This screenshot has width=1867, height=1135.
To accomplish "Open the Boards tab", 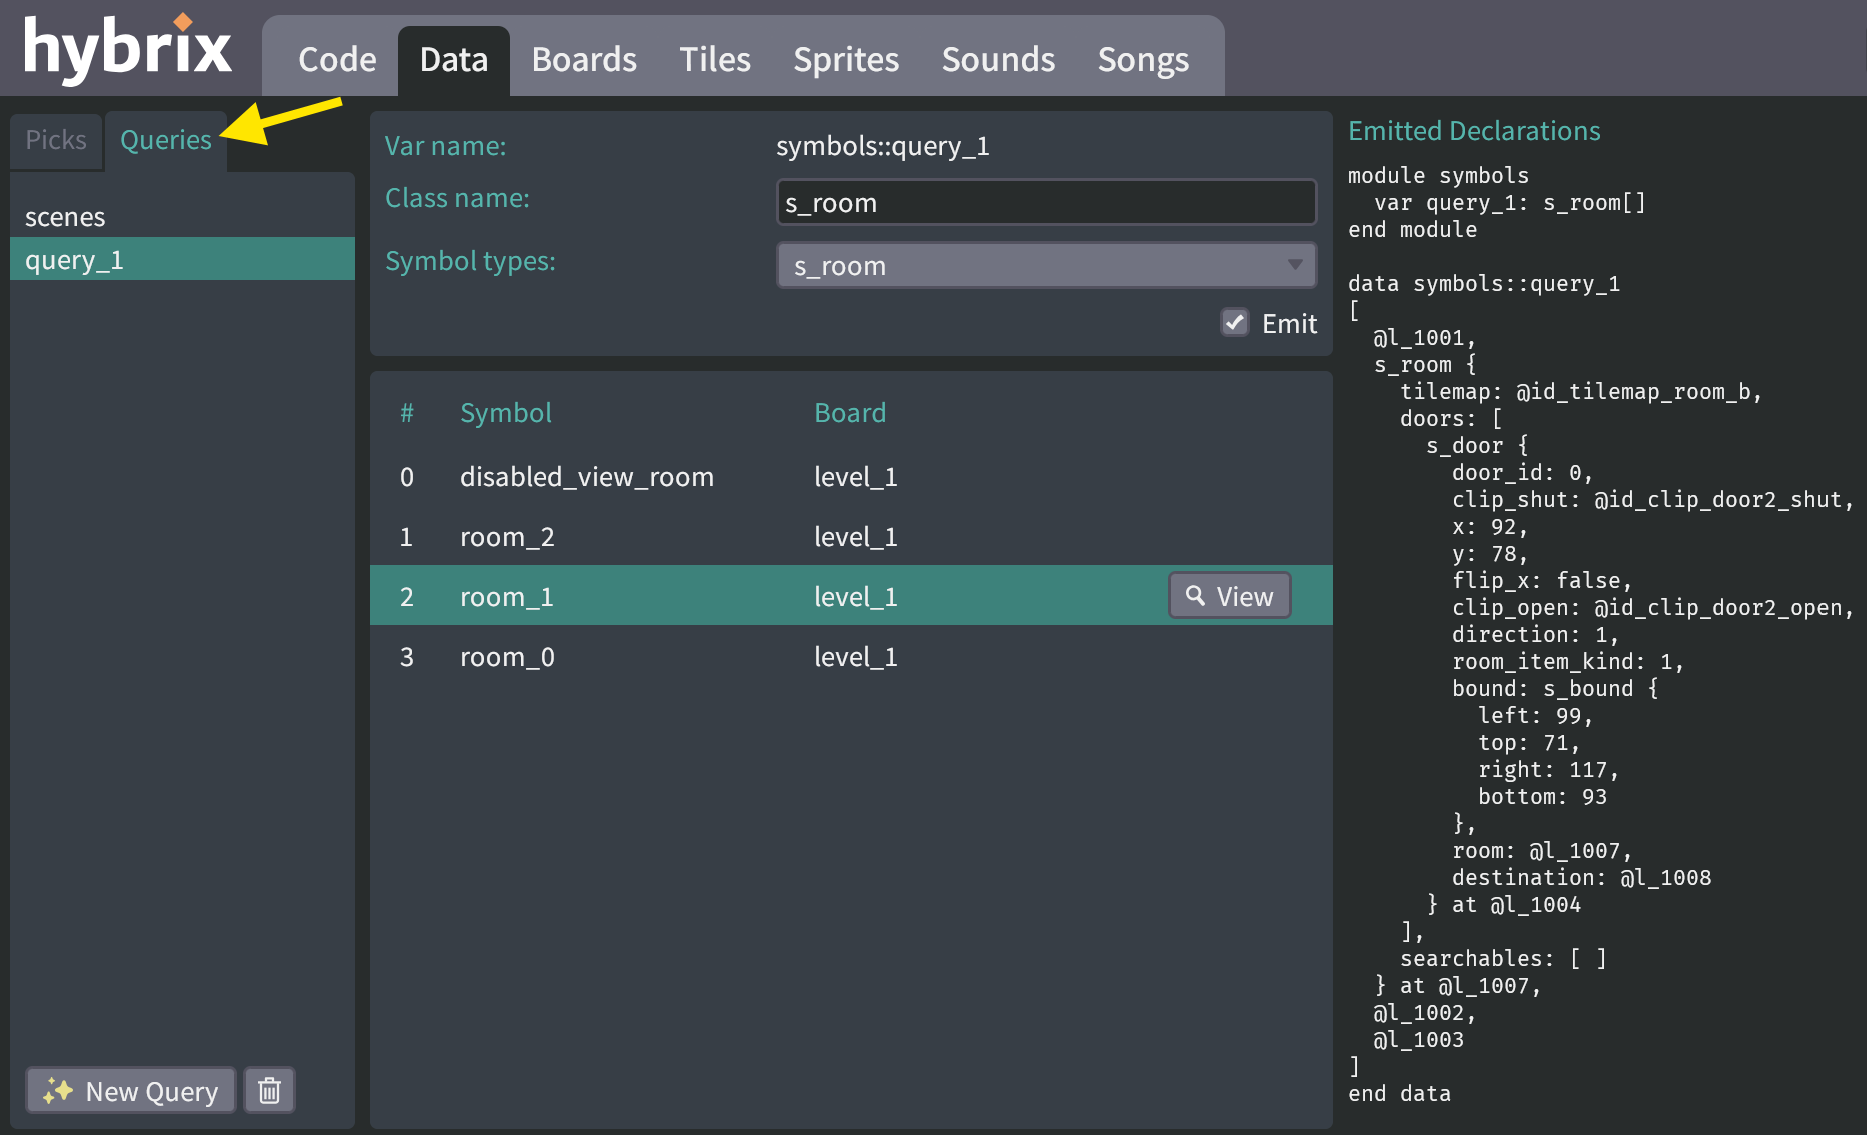I will 583,59.
